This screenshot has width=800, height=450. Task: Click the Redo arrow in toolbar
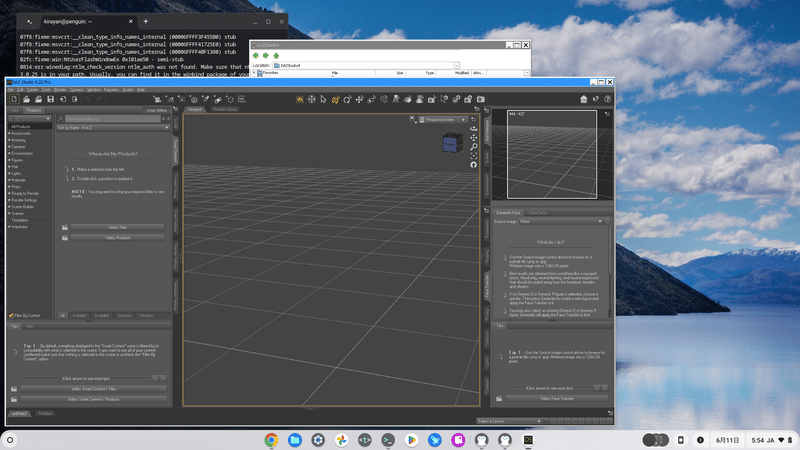(99, 99)
